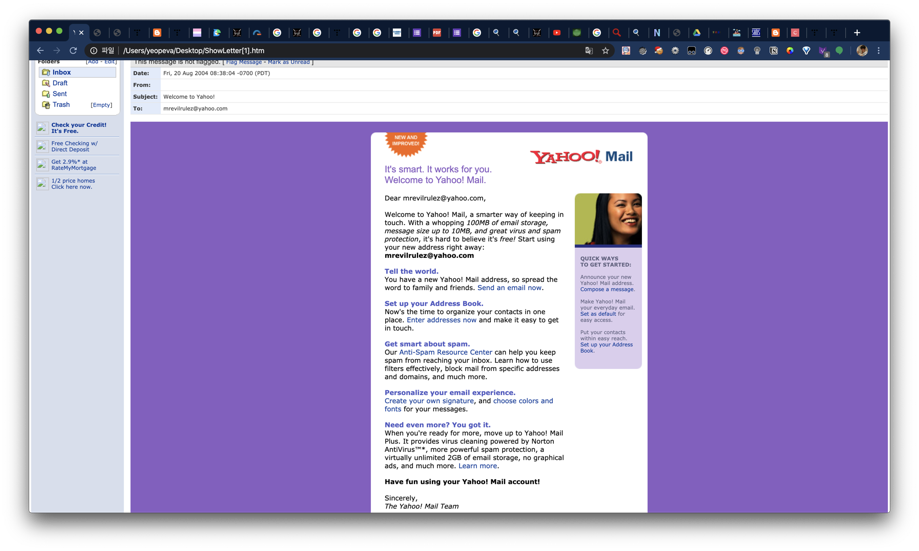The image size is (919, 551).
Task: Click the translate page icon
Action: point(588,50)
